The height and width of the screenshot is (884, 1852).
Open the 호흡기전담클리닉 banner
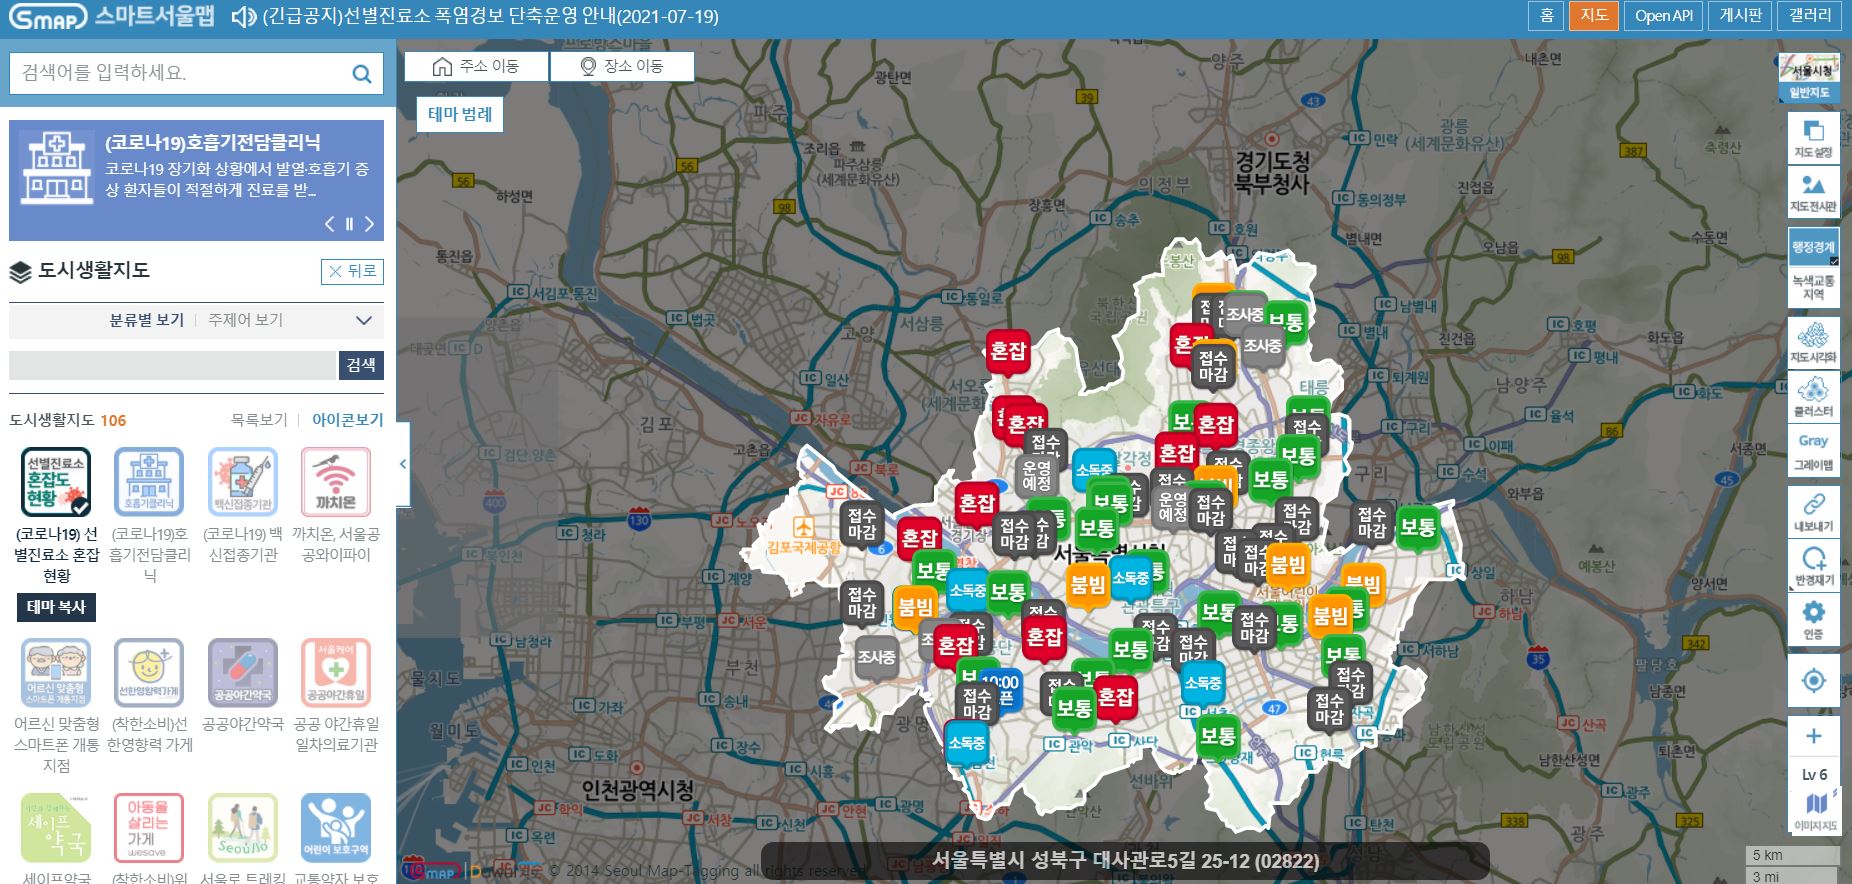pyautogui.click(x=196, y=180)
